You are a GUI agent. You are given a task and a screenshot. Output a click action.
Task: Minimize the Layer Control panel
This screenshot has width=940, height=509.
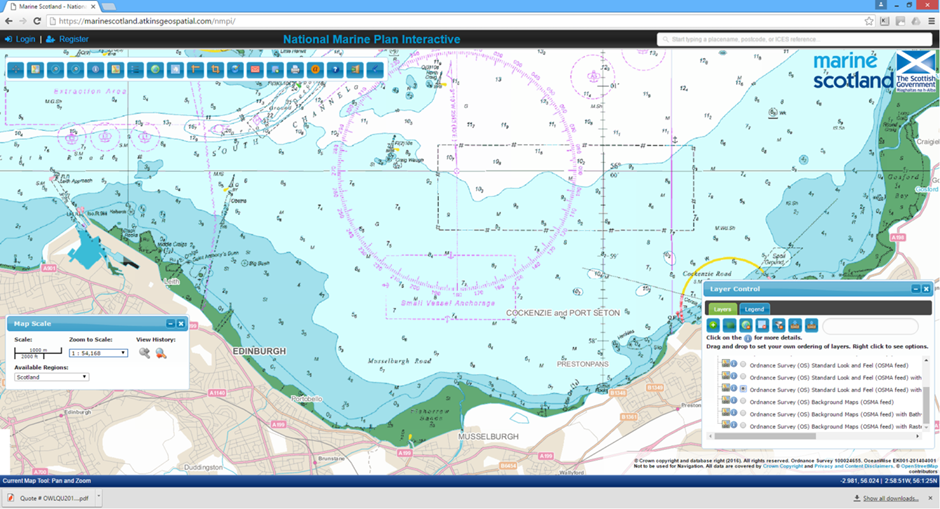(913, 289)
